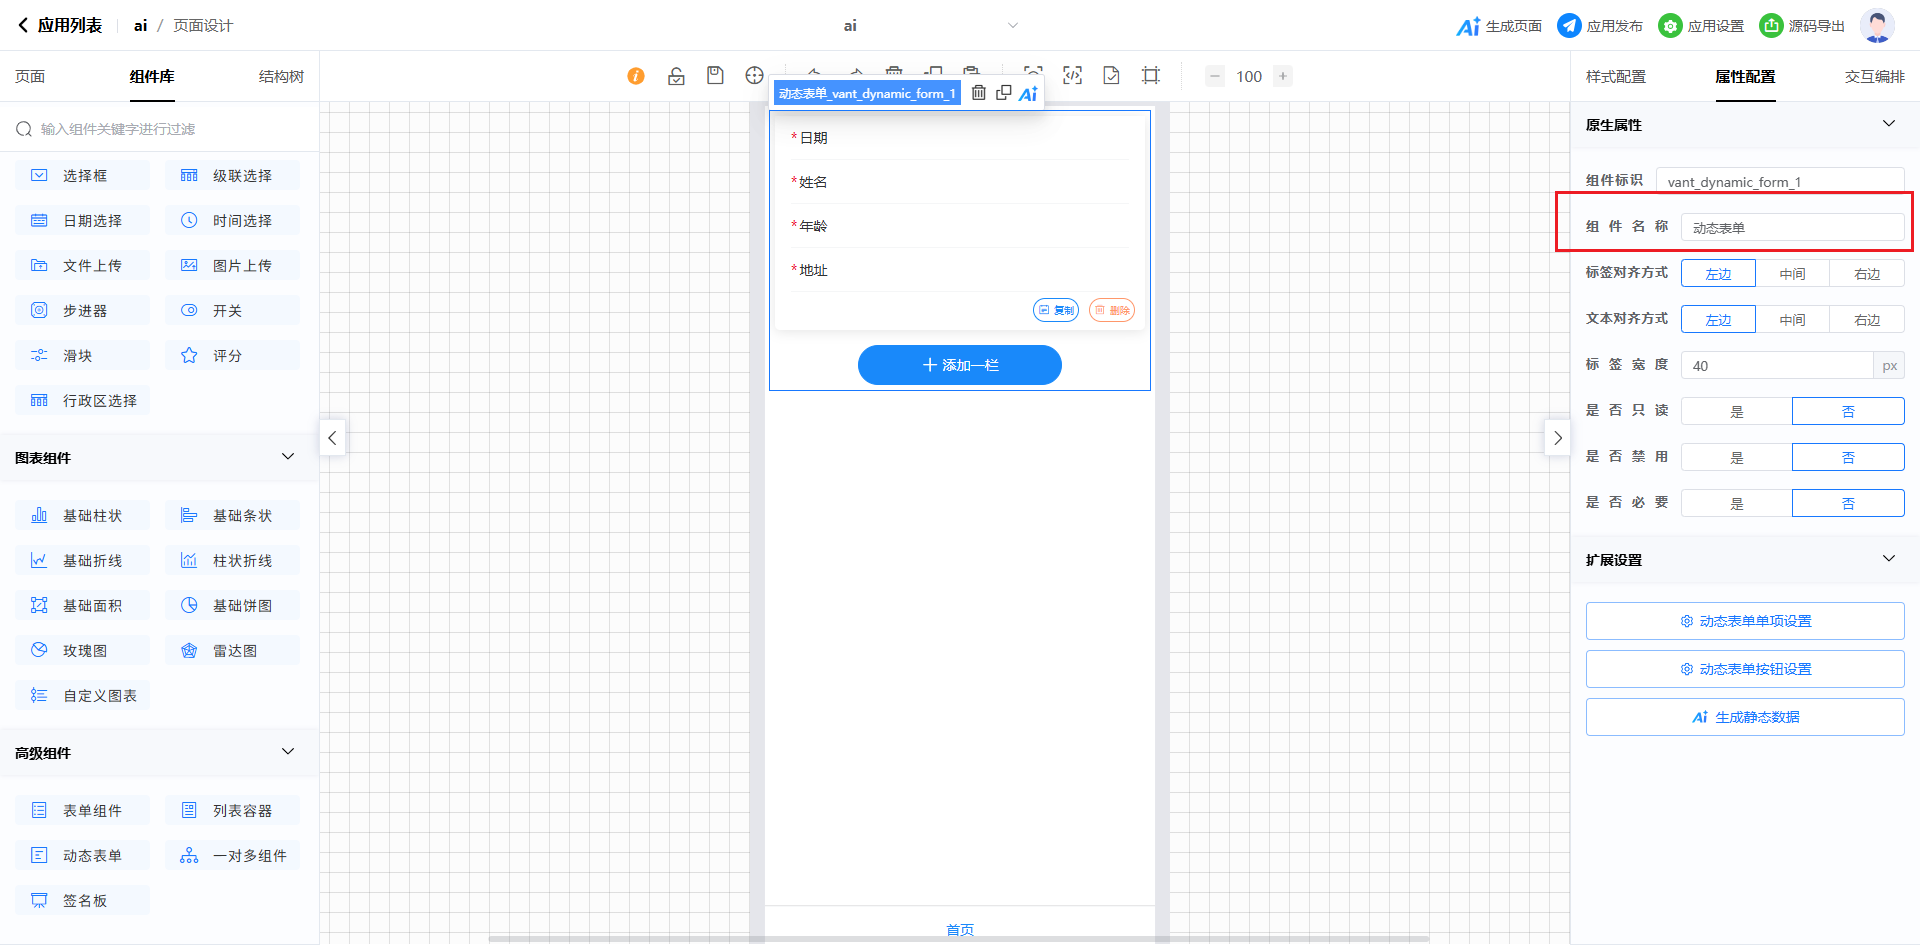The image size is (1920, 945).
Task: Click the save icon in toolbar
Action: click(x=715, y=76)
